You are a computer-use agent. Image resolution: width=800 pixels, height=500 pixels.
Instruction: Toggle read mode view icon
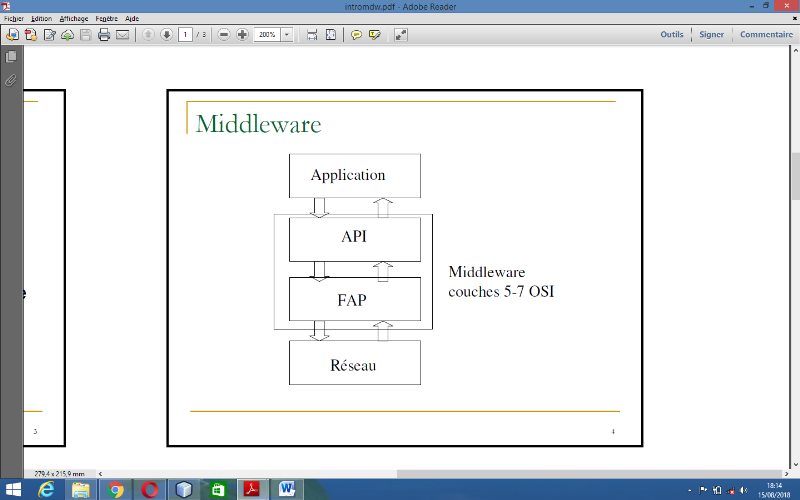click(x=401, y=35)
